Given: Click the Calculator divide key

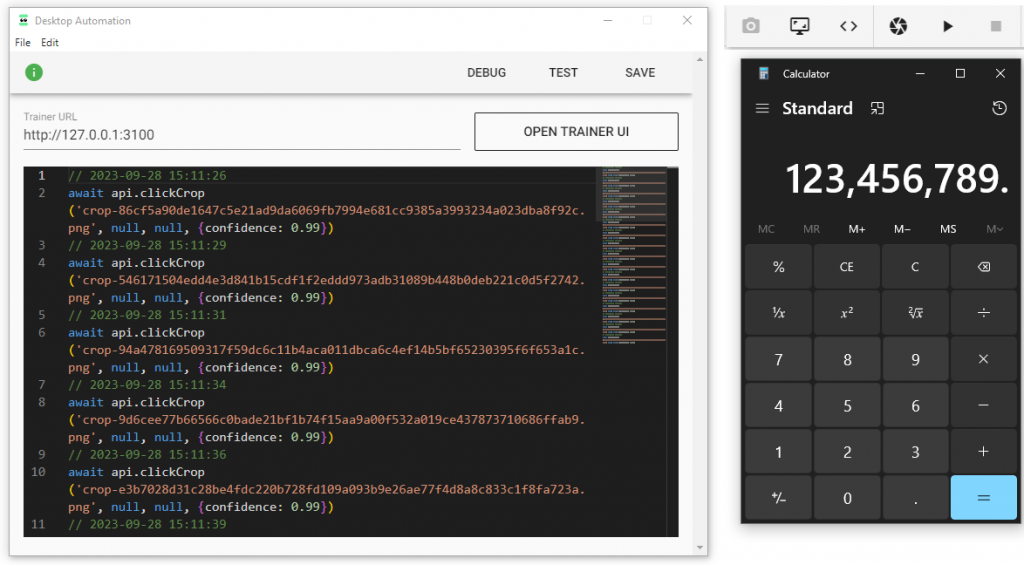Looking at the screenshot, I should click(984, 313).
